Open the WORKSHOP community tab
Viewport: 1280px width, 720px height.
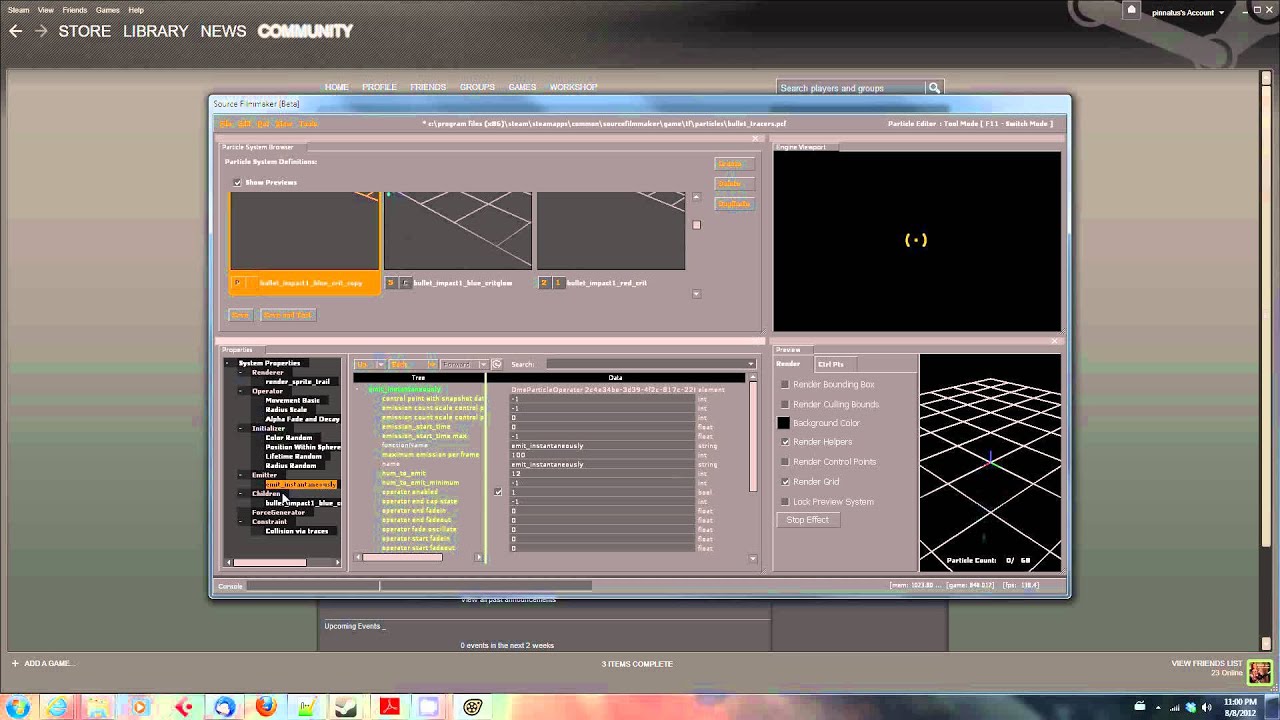tap(573, 87)
